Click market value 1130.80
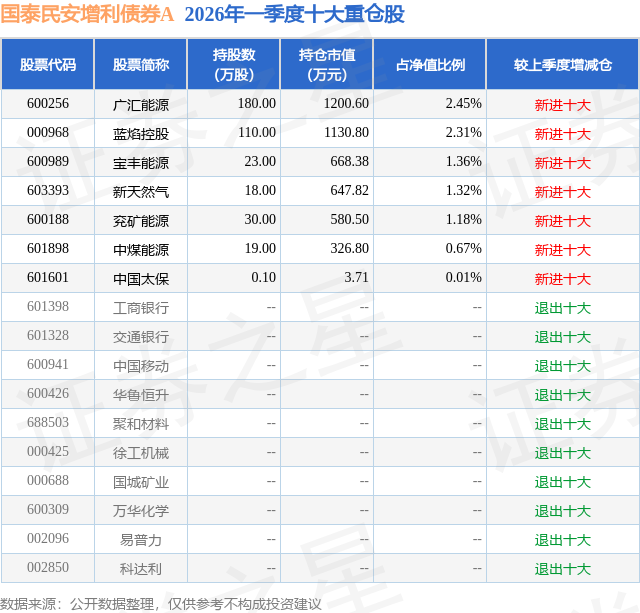Viewport: 640px width, 613px height. coord(346,133)
